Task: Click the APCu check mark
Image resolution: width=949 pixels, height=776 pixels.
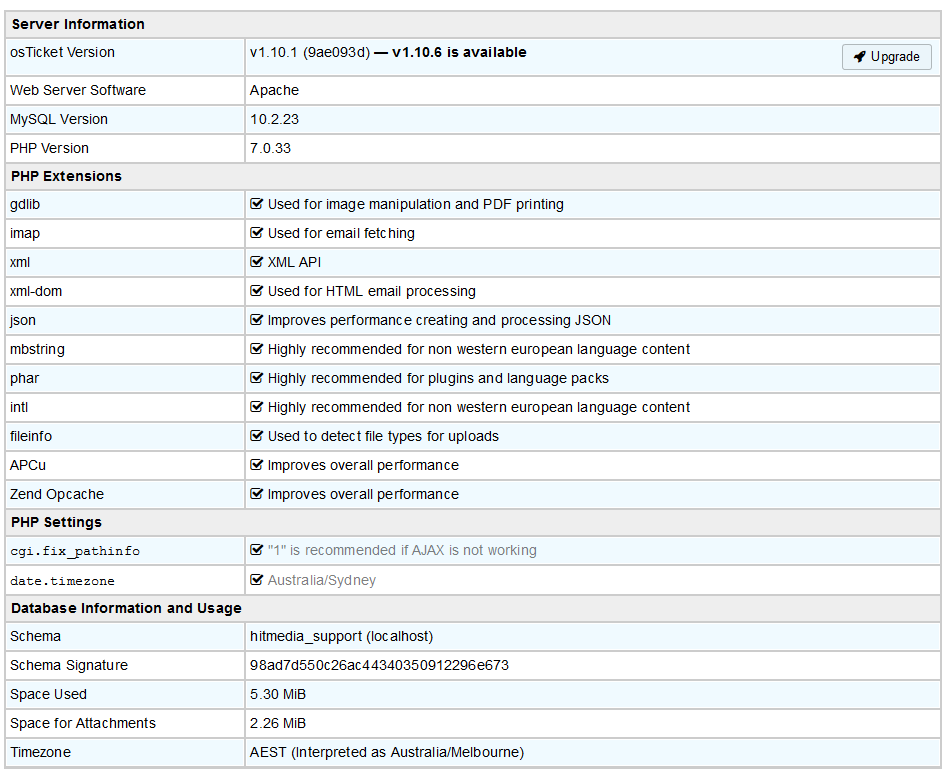Action: [257, 465]
